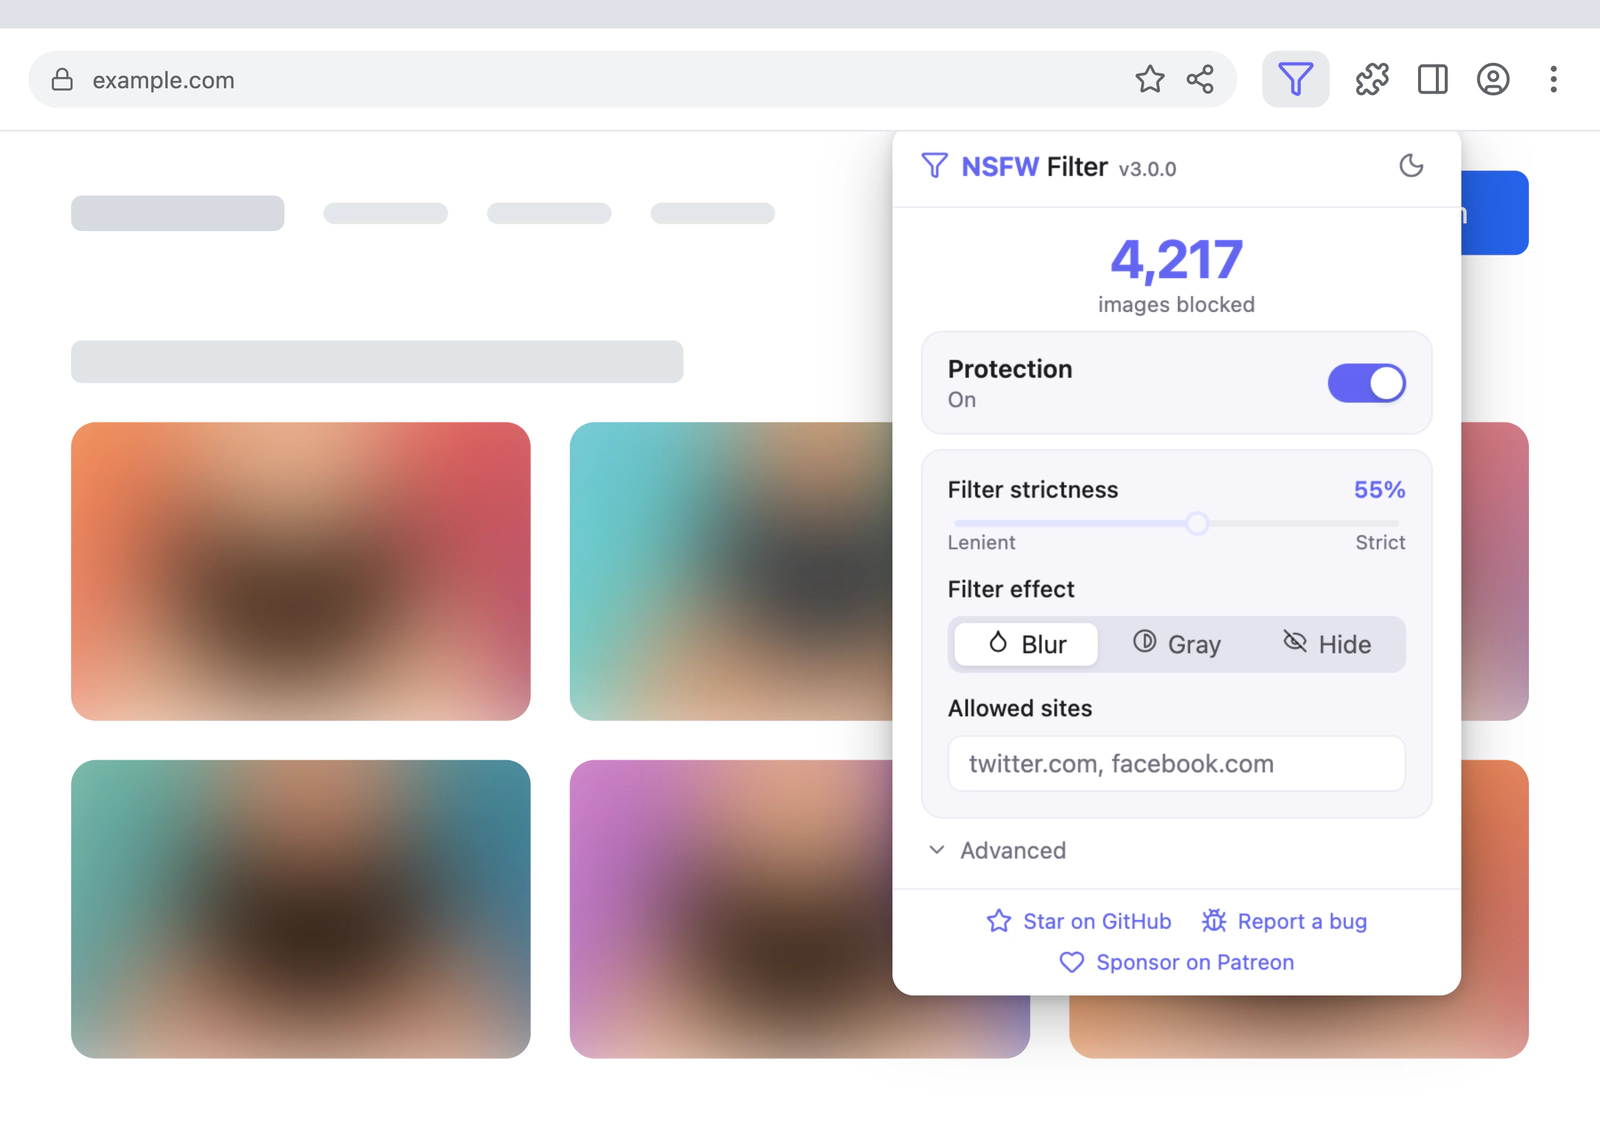Click funnel logo in popup header
Image resolution: width=1600 pixels, height=1127 pixels.
934,166
